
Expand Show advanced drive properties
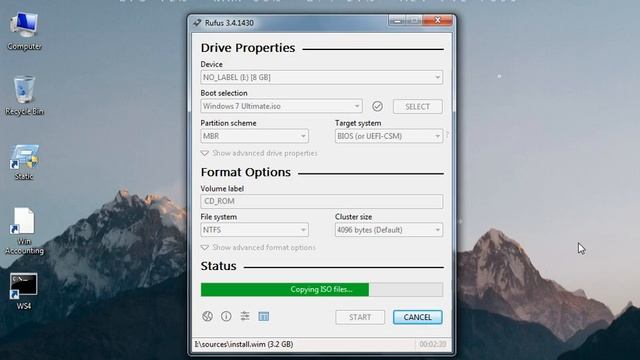(259, 153)
